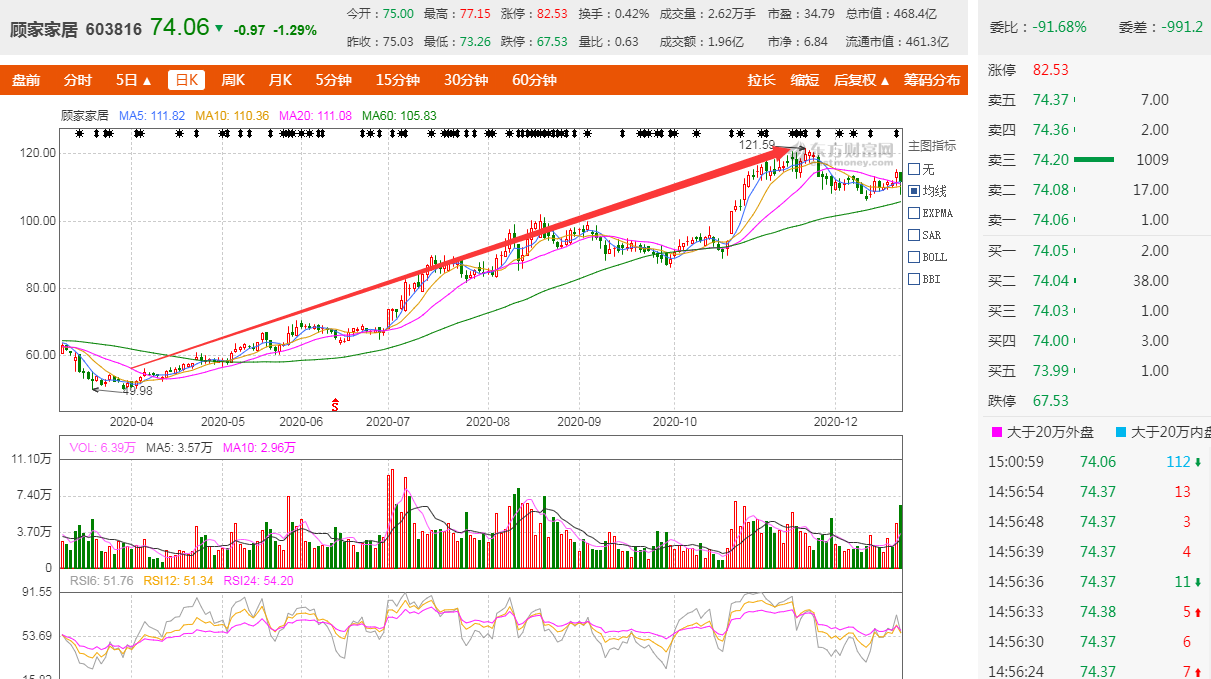
Task: Click the 涨停 limit-up price 82.53
Action: pyautogui.click(x=1051, y=70)
